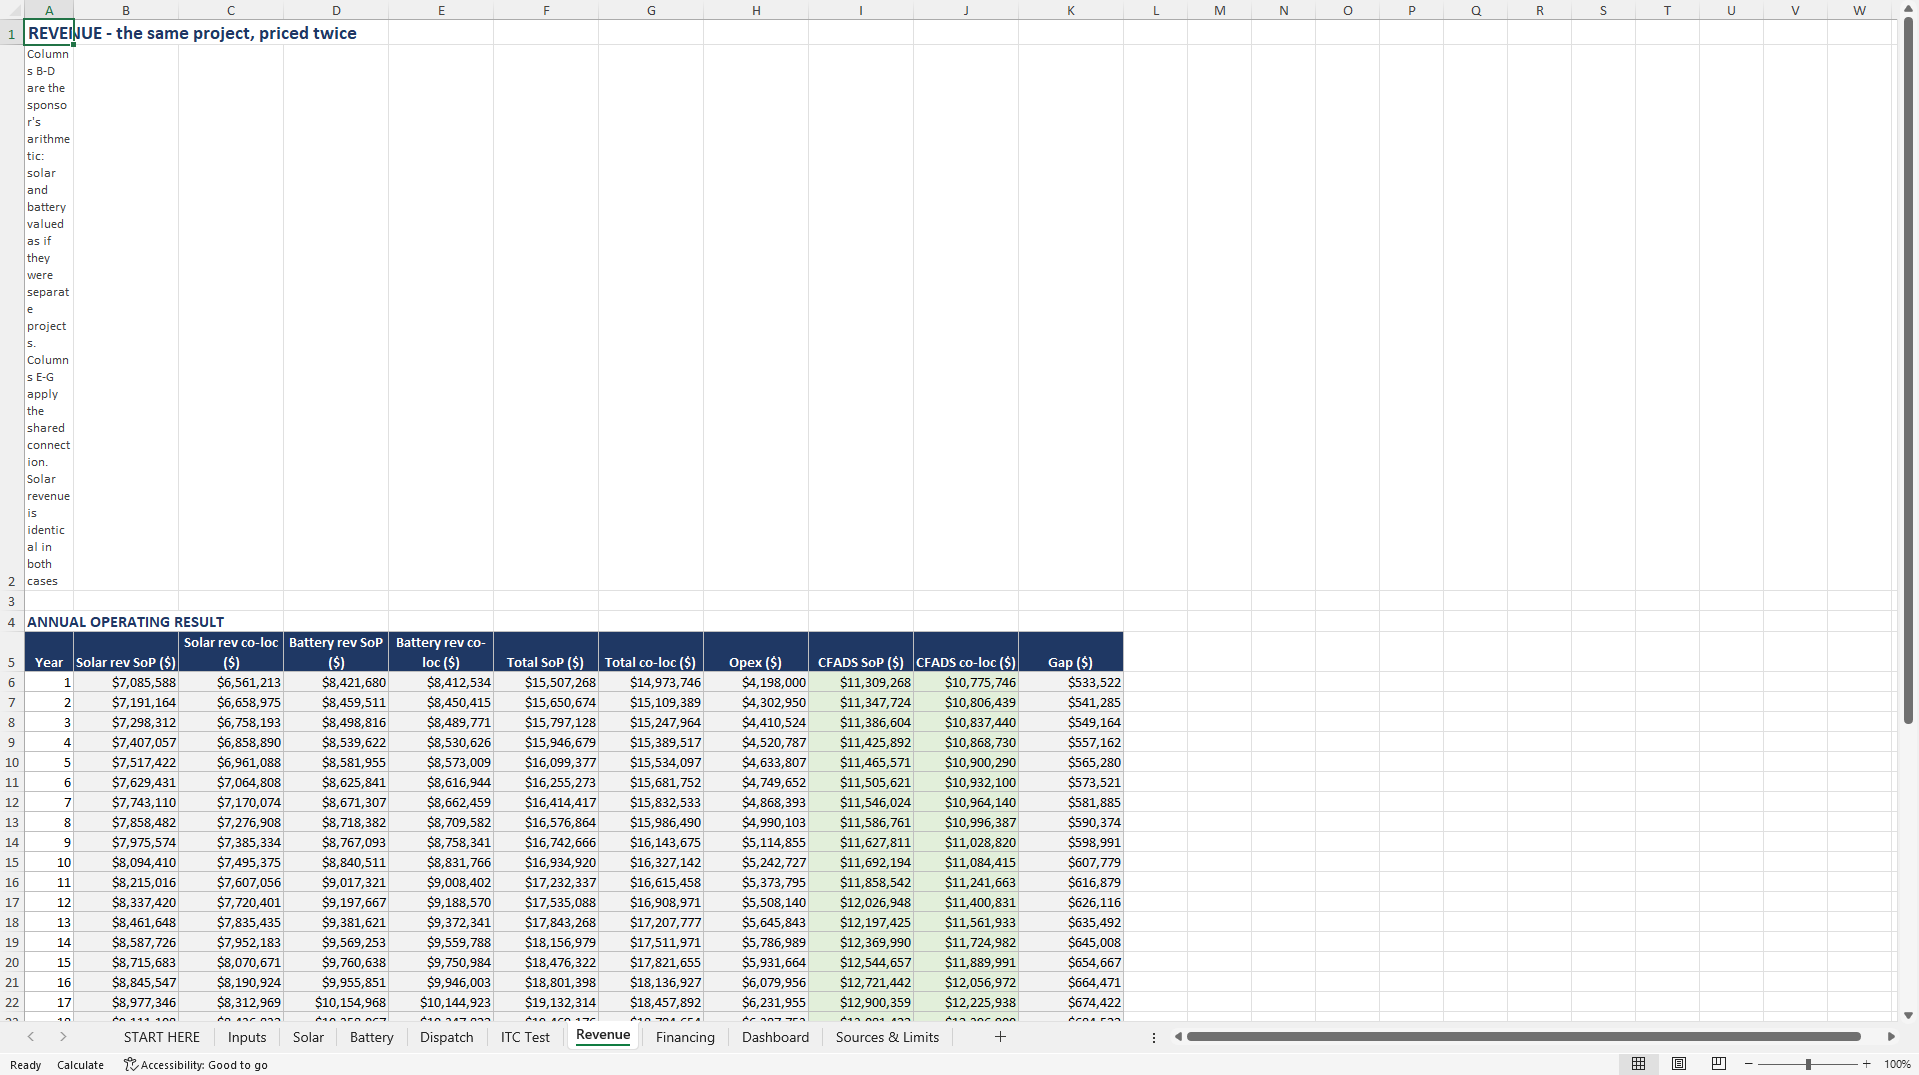Open sheet tab options dots
Image resolution: width=1919 pixels, height=1075 pixels.
point(1154,1038)
